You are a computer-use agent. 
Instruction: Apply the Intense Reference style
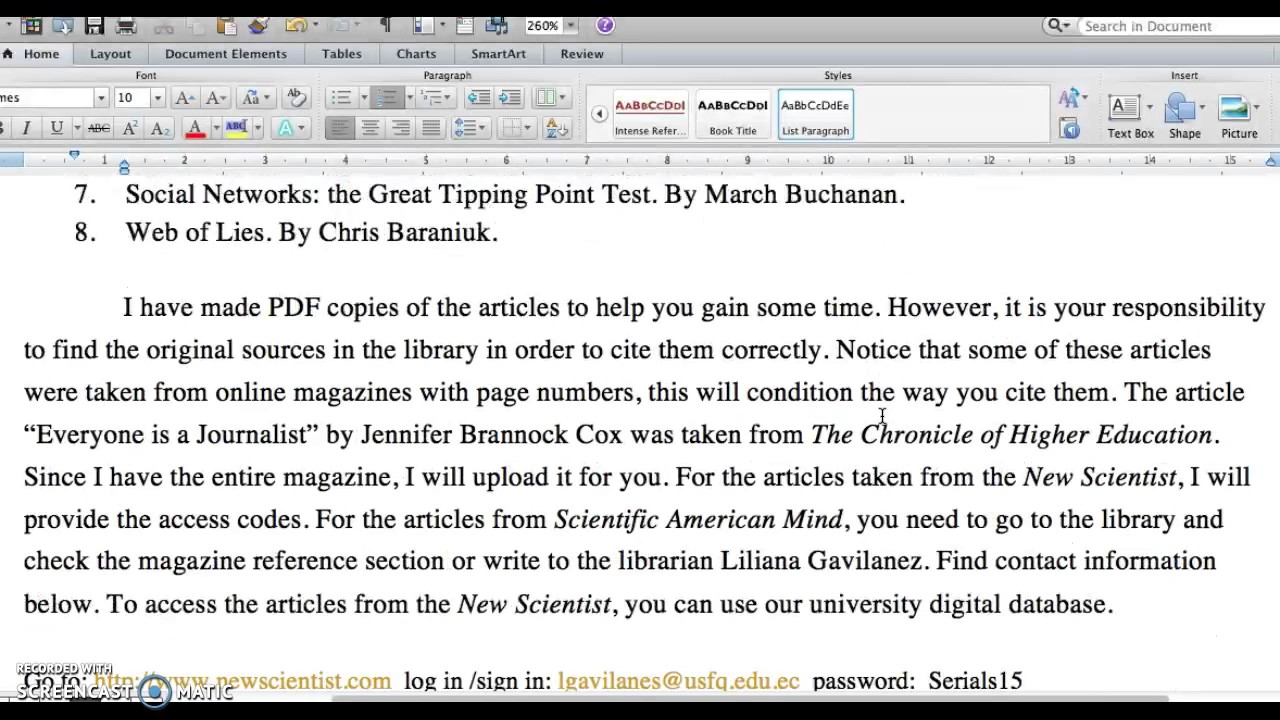[650, 115]
